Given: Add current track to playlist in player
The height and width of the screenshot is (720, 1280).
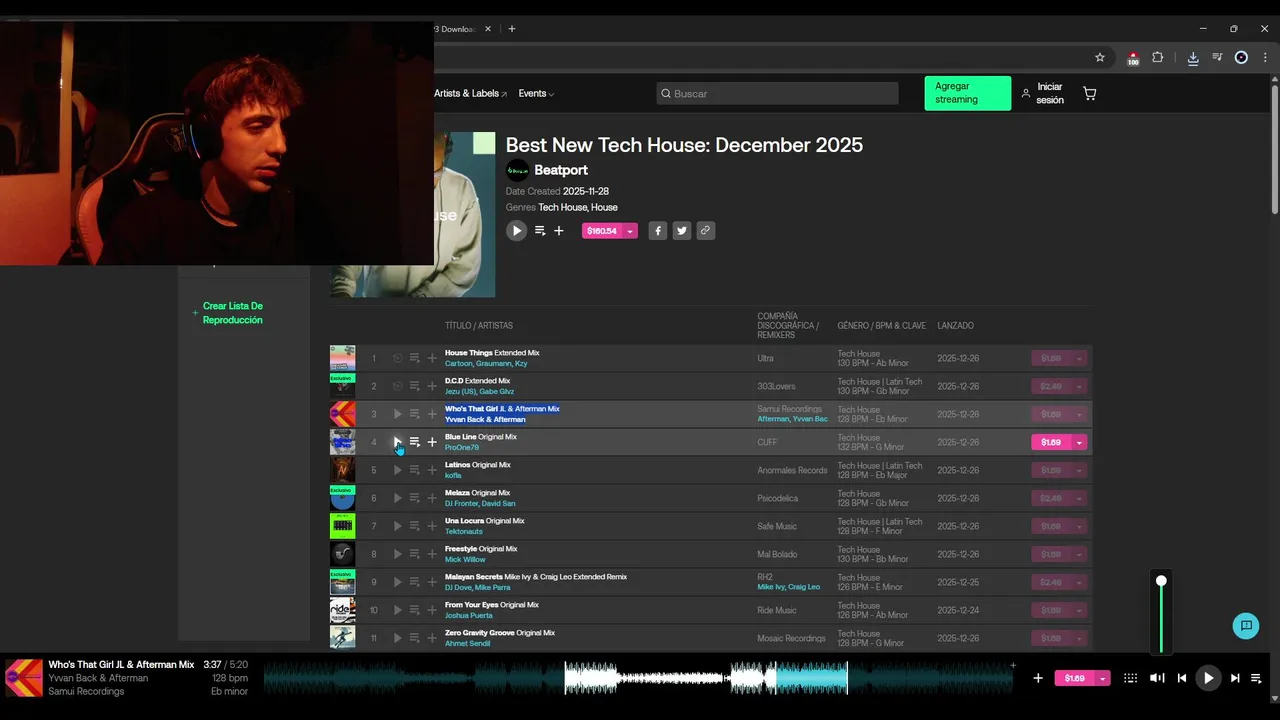Looking at the screenshot, I should coord(1038,678).
